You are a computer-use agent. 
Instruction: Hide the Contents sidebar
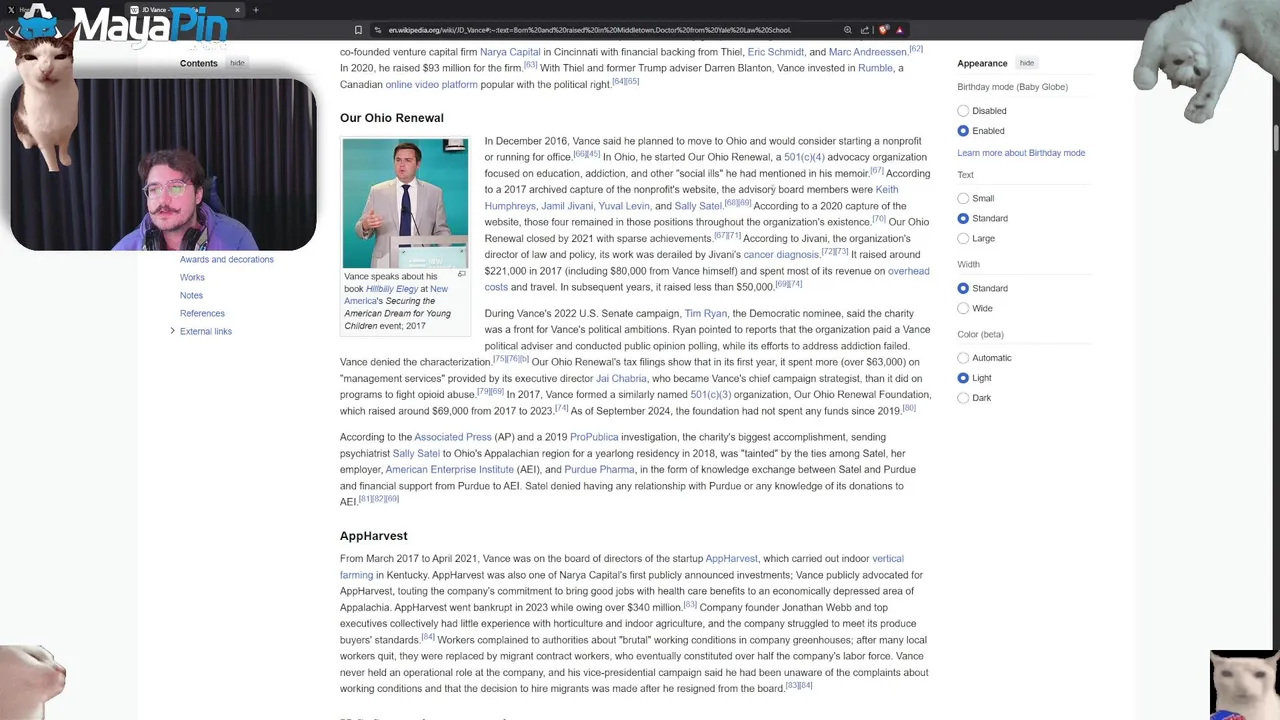237,63
